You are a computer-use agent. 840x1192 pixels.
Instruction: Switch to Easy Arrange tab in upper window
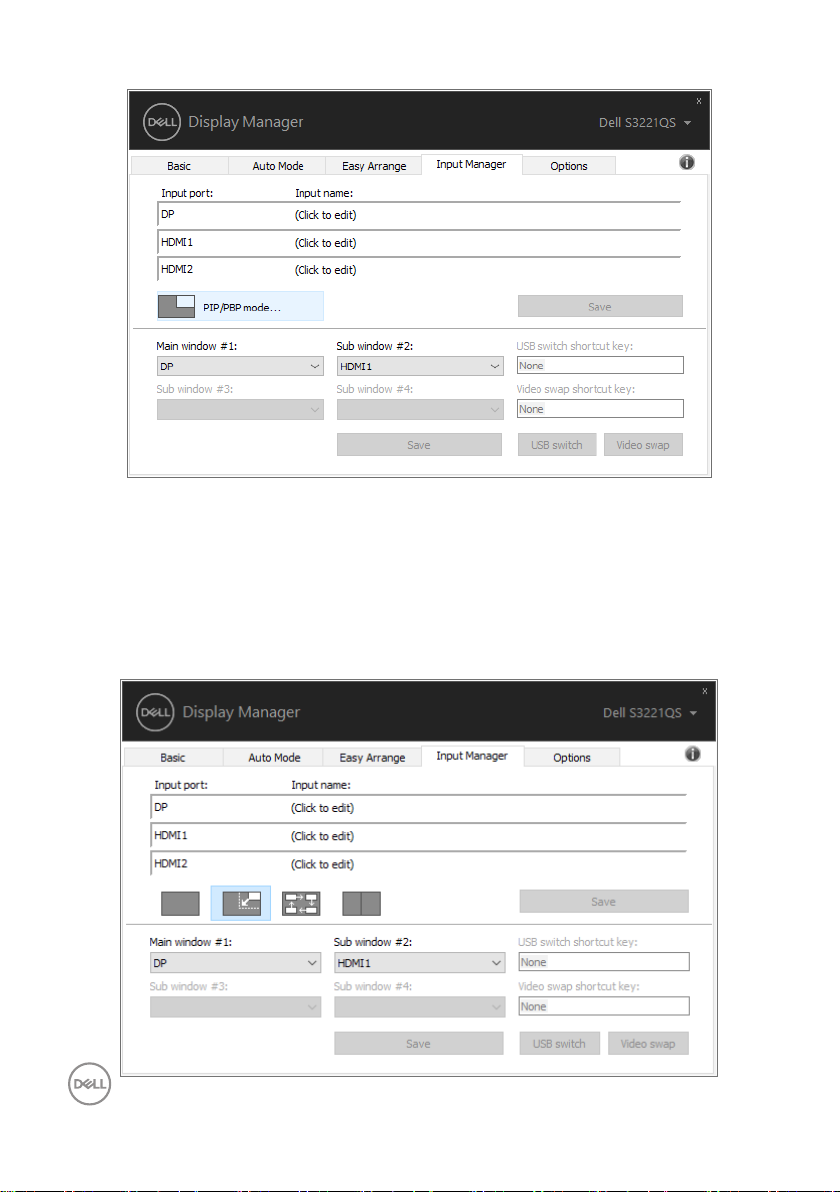pos(374,166)
